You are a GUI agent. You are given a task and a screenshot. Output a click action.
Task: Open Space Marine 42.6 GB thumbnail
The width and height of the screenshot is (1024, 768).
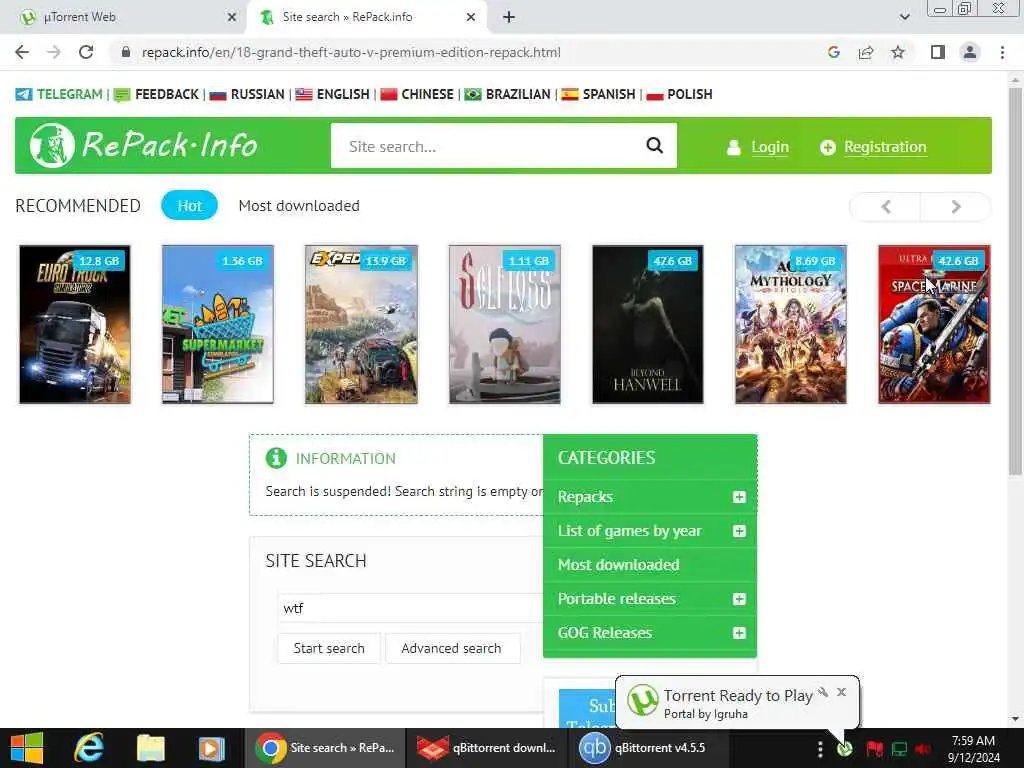(x=934, y=325)
